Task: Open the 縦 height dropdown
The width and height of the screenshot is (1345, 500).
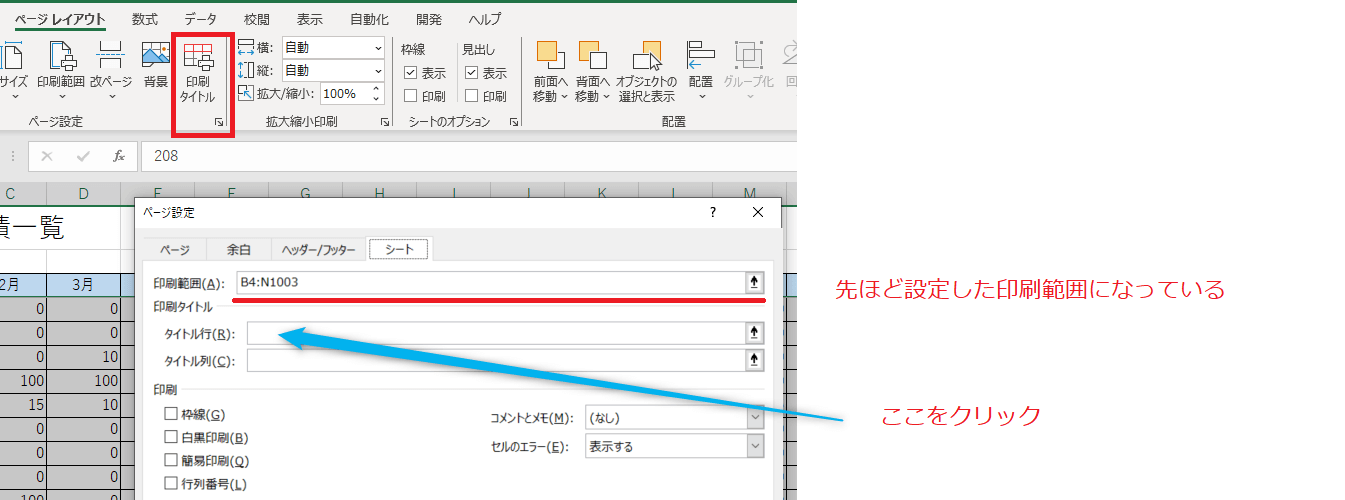Action: click(378, 70)
